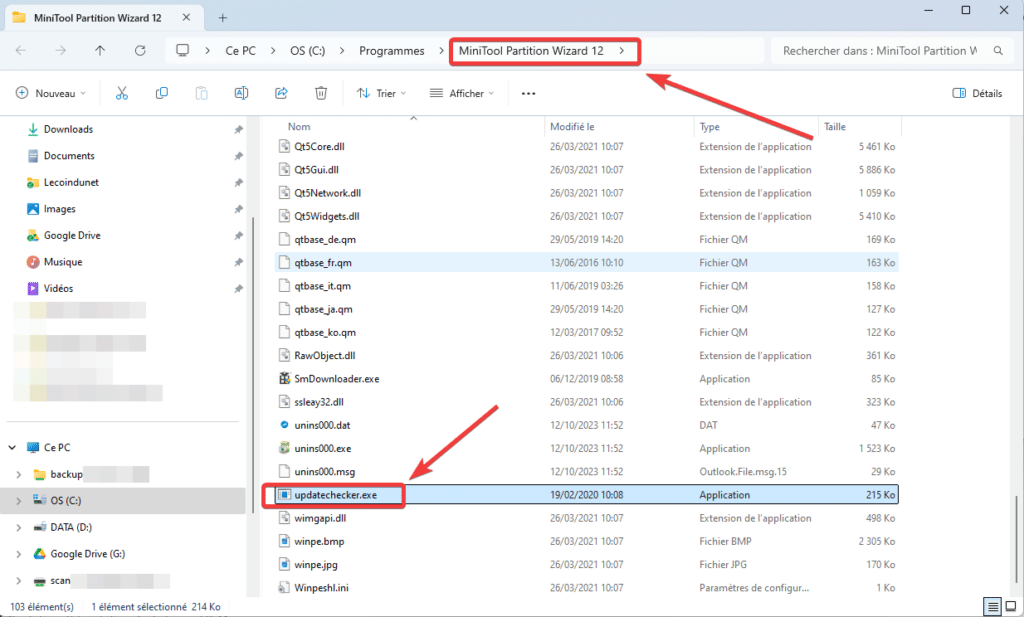Select the file Qt5Widgets.dll

pyautogui.click(x=327, y=216)
